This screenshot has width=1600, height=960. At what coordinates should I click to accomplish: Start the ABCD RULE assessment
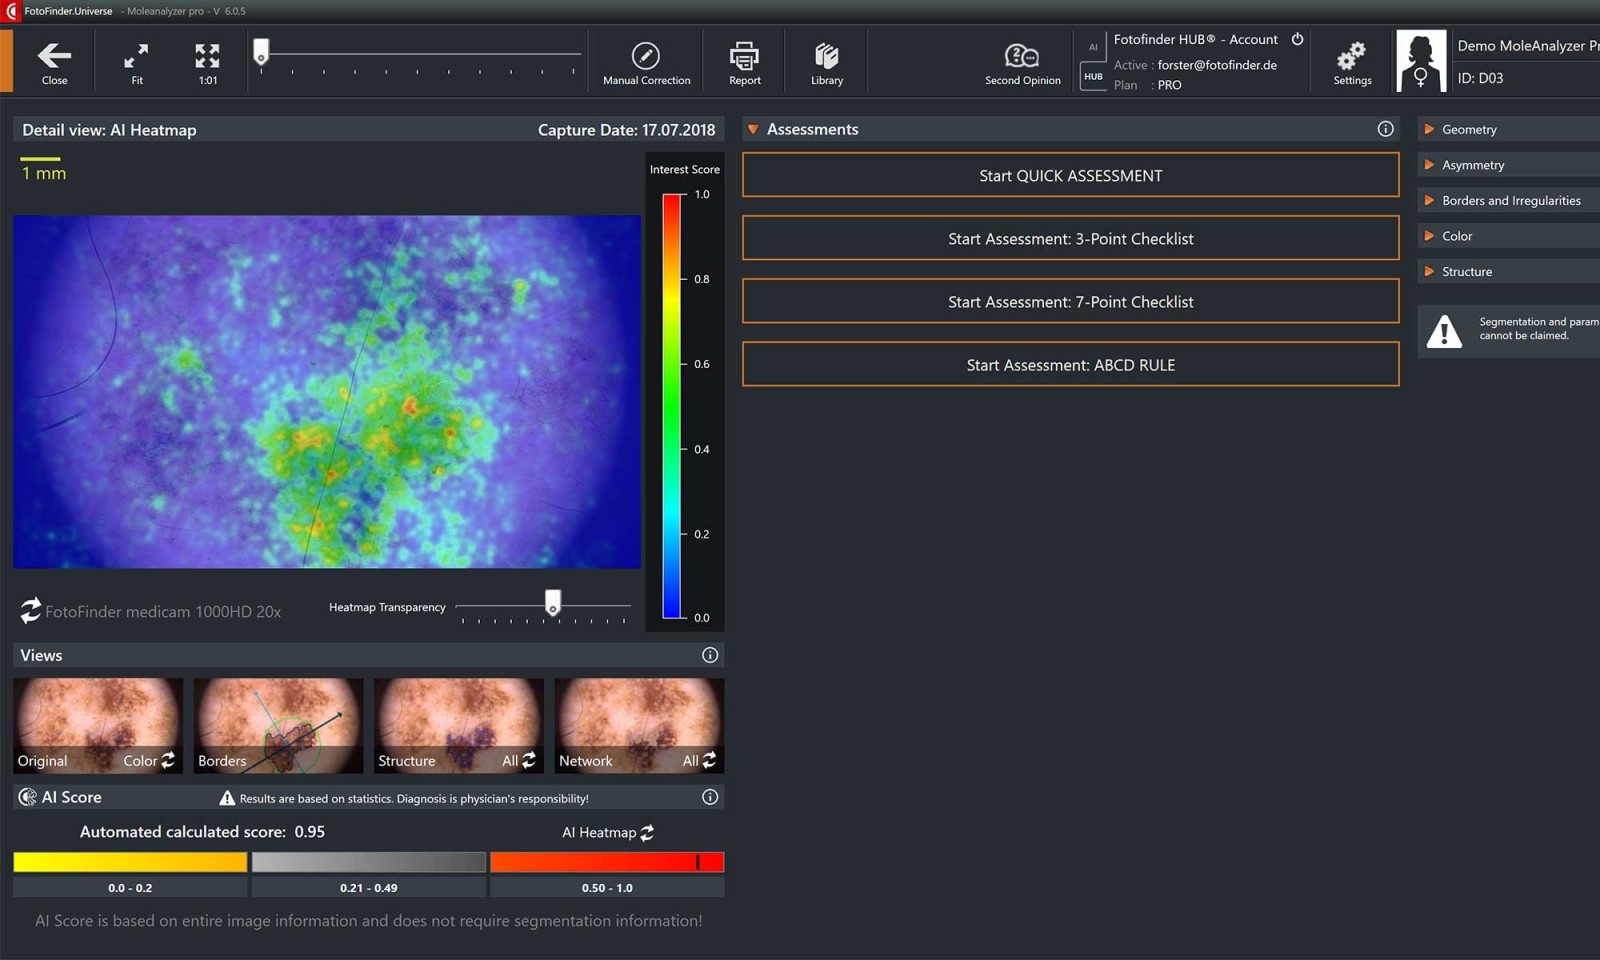coord(1070,364)
